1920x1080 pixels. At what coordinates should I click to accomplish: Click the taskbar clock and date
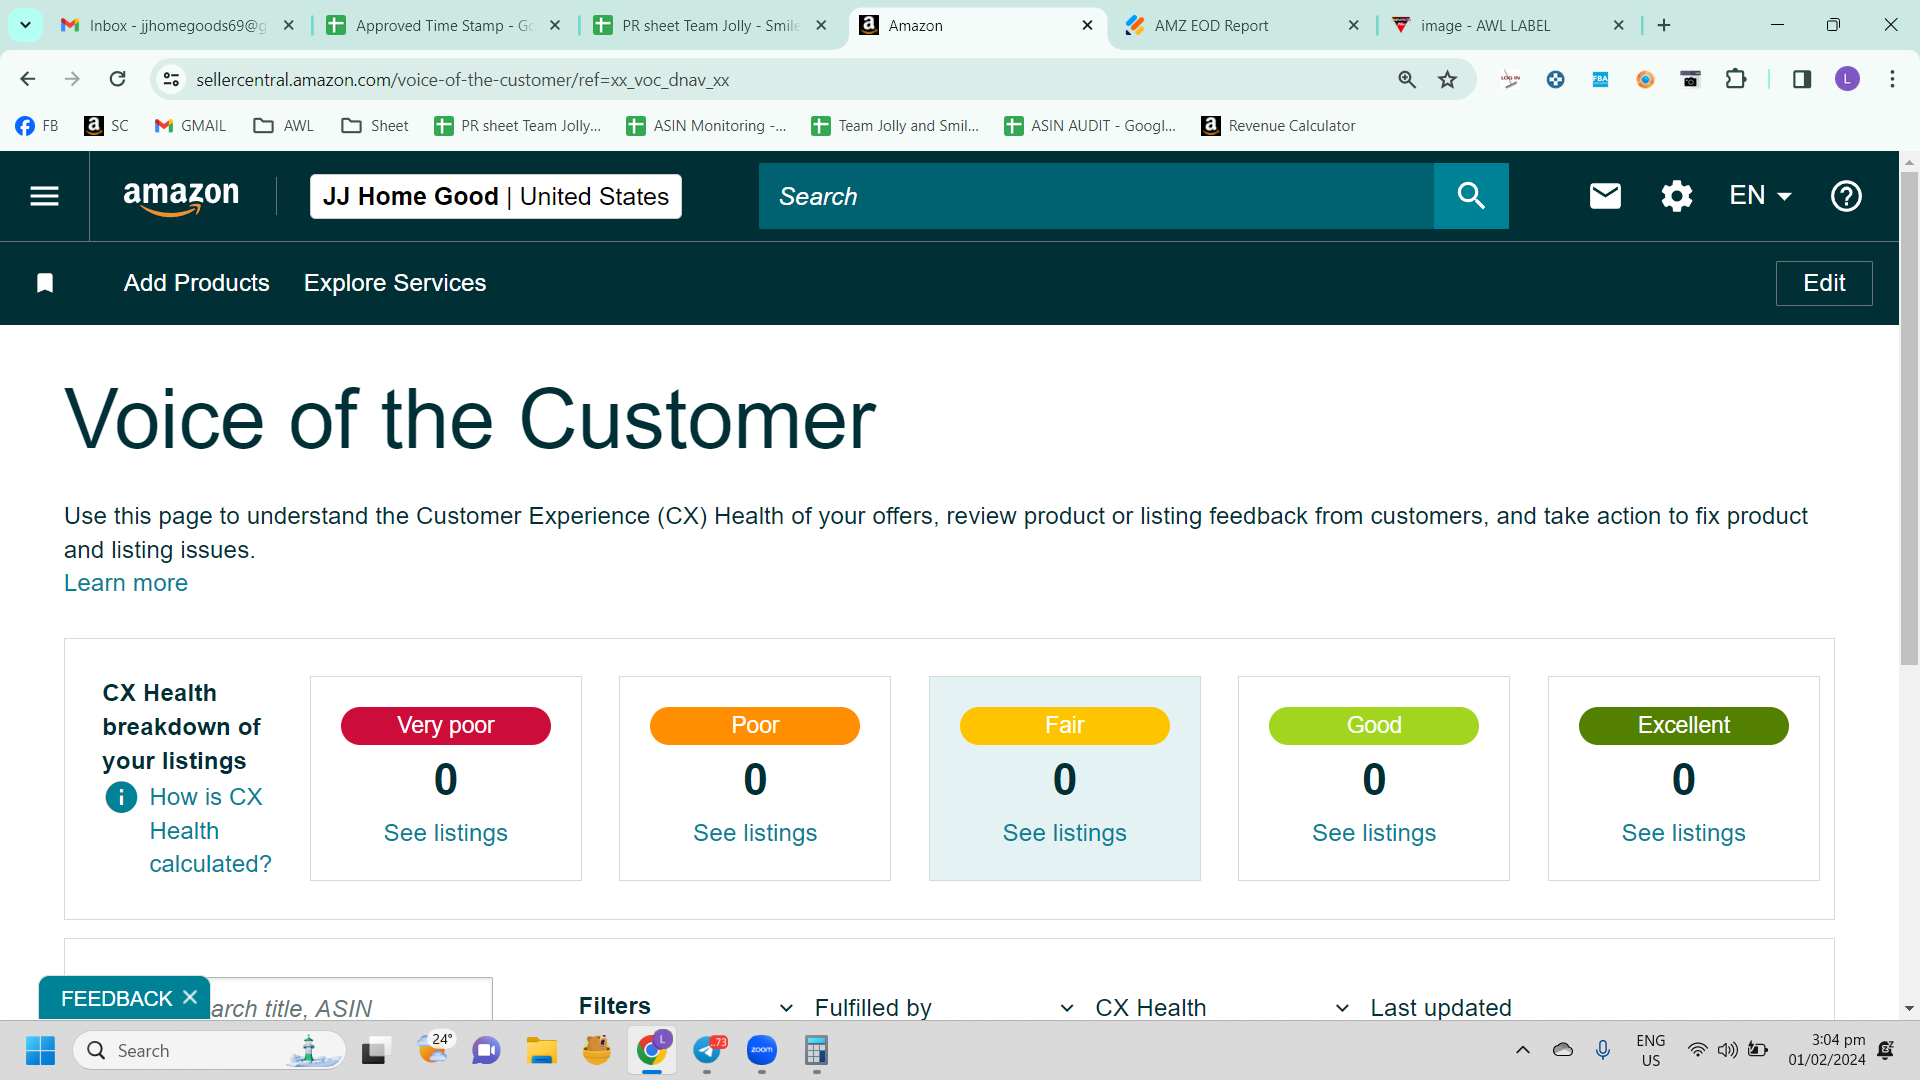[x=1827, y=1050]
